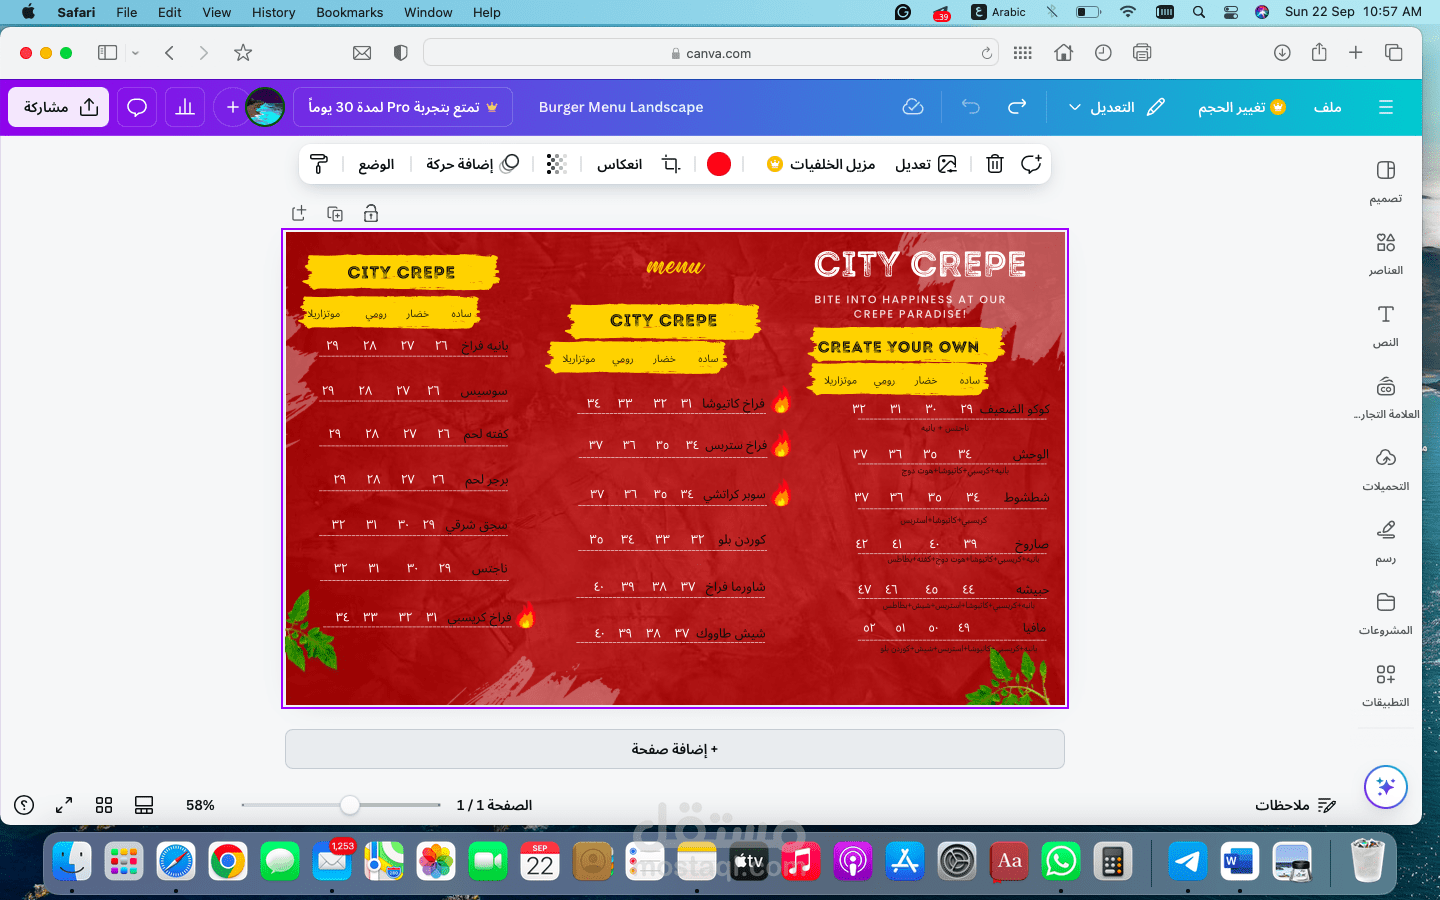Open the zoom percentage 58% control
This screenshot has width=1440, height=900.
pos(200,805)
